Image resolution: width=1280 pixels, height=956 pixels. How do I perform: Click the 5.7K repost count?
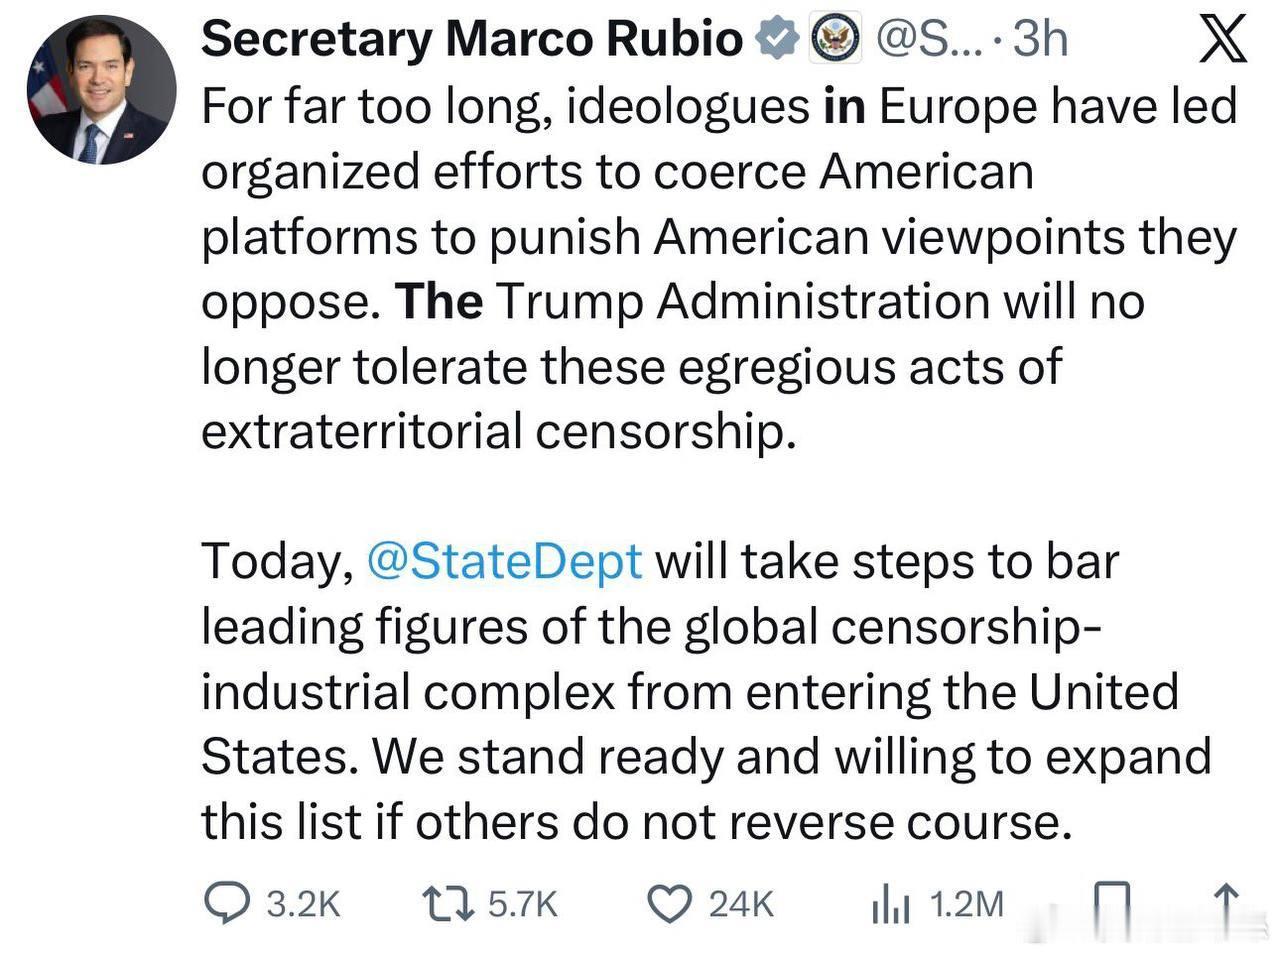click(x=523, y=903)
